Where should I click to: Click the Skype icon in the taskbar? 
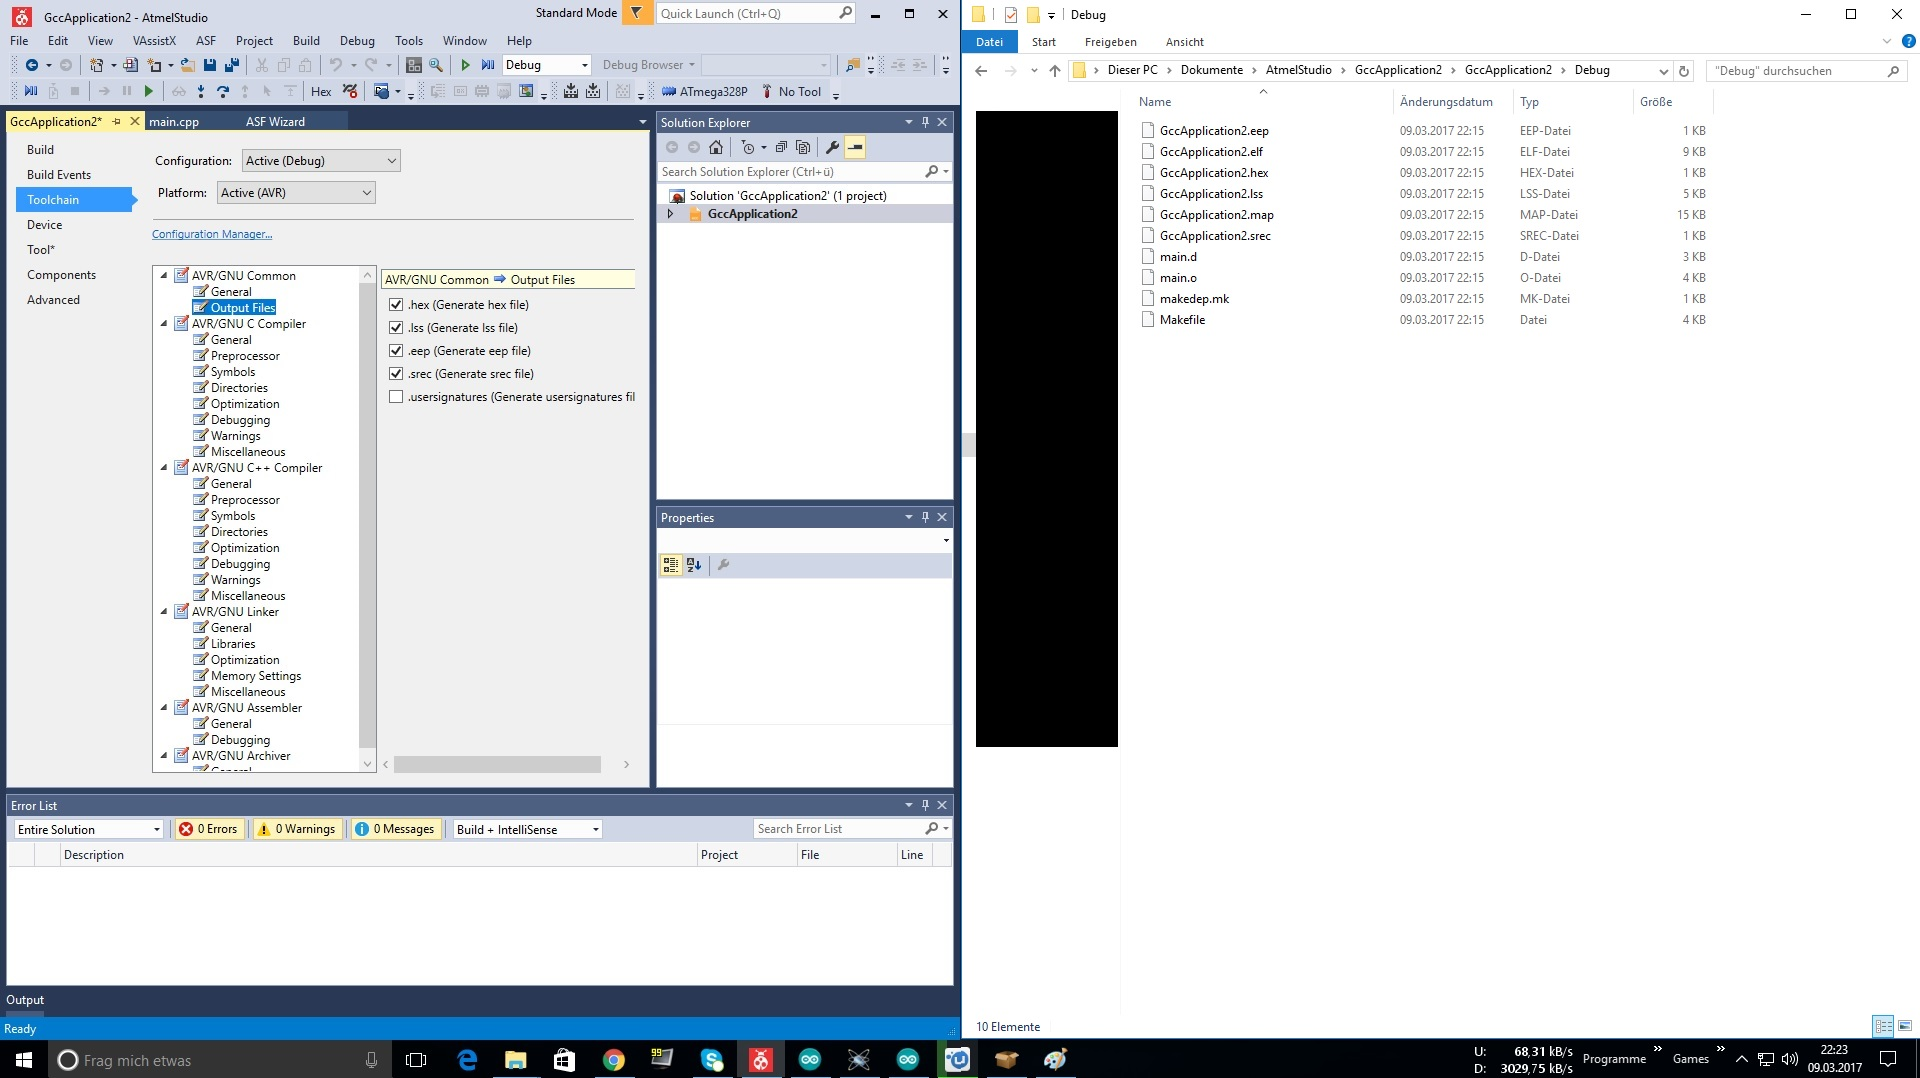(712, 1060)
